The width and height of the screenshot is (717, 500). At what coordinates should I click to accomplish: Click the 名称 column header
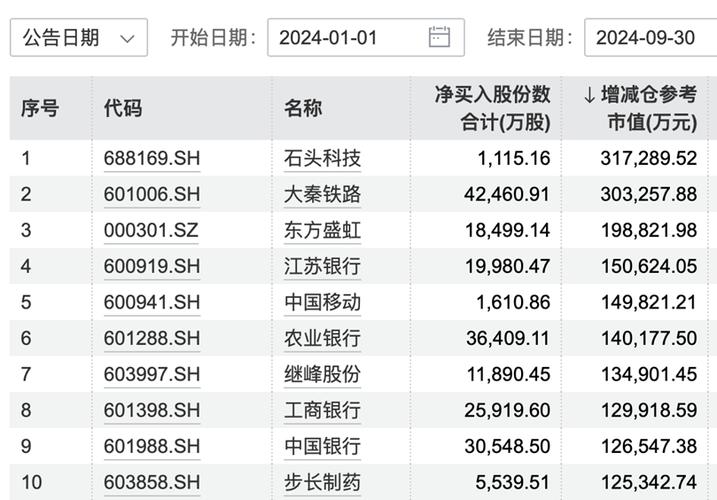303,108
